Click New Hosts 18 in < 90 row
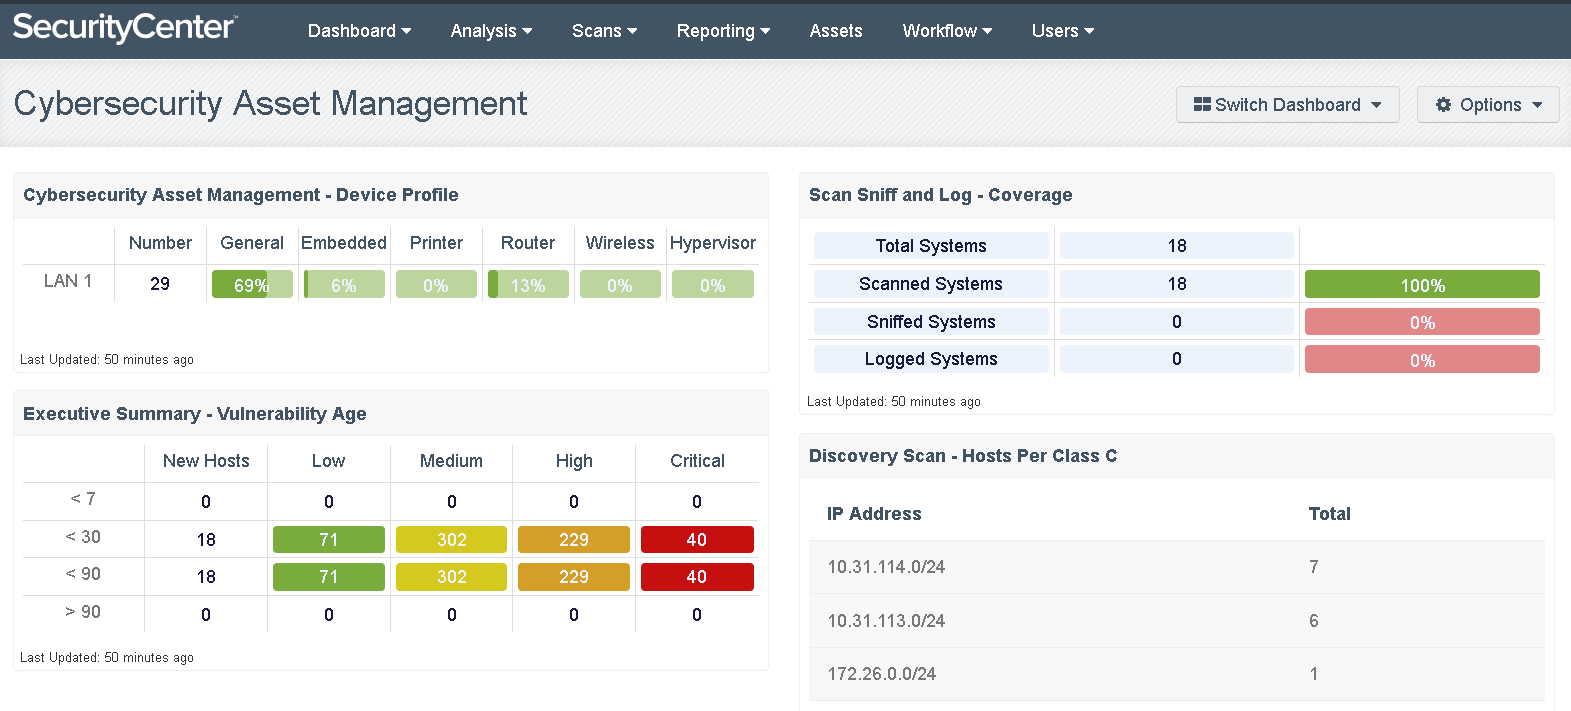The height and width of the screenshot is (711, 1571). [206, 577]
